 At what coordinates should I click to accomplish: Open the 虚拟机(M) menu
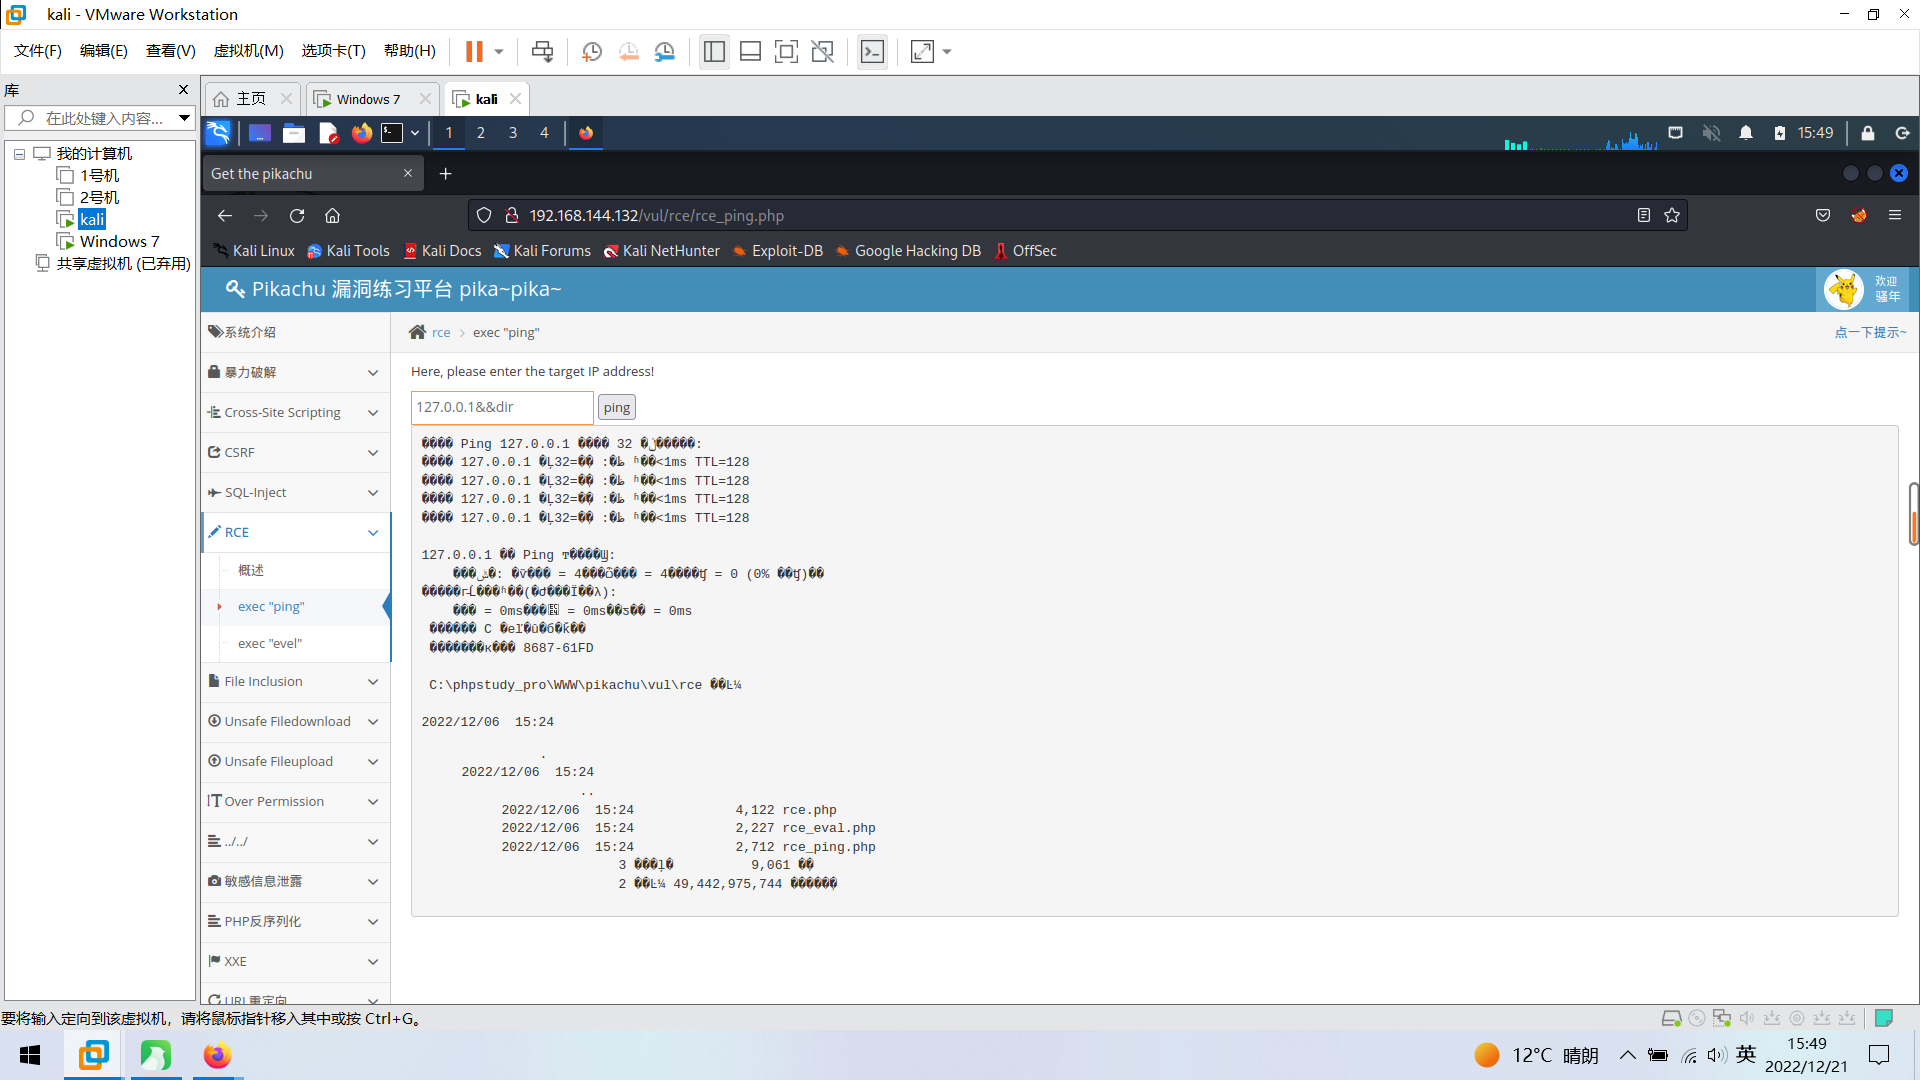point(248,51)
